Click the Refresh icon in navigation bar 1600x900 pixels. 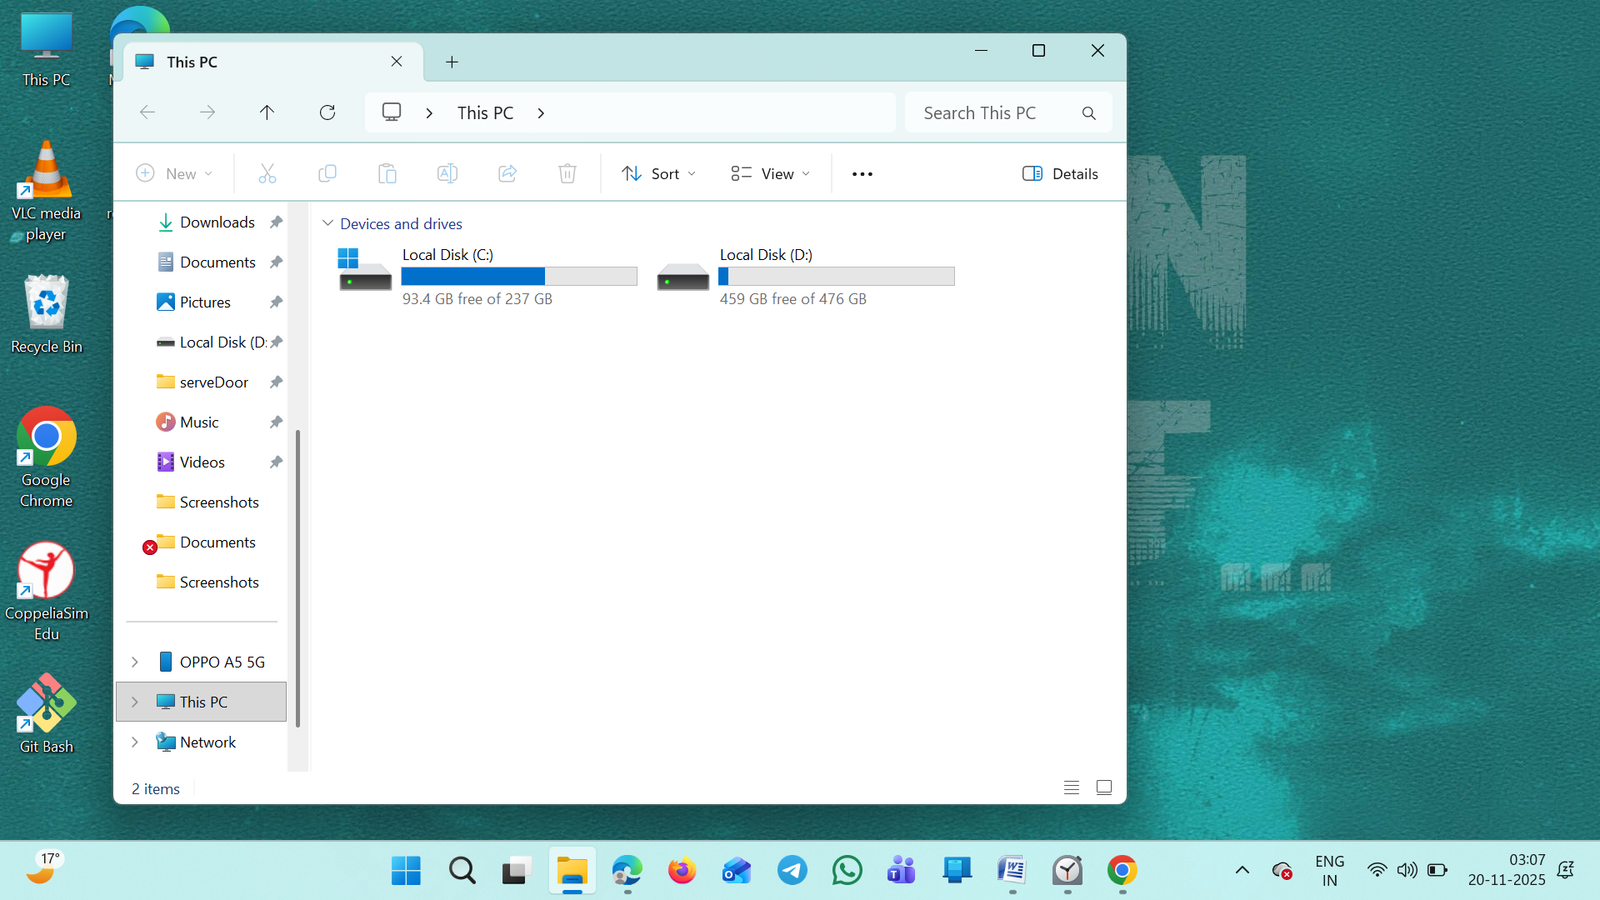[x=327, y=113]
